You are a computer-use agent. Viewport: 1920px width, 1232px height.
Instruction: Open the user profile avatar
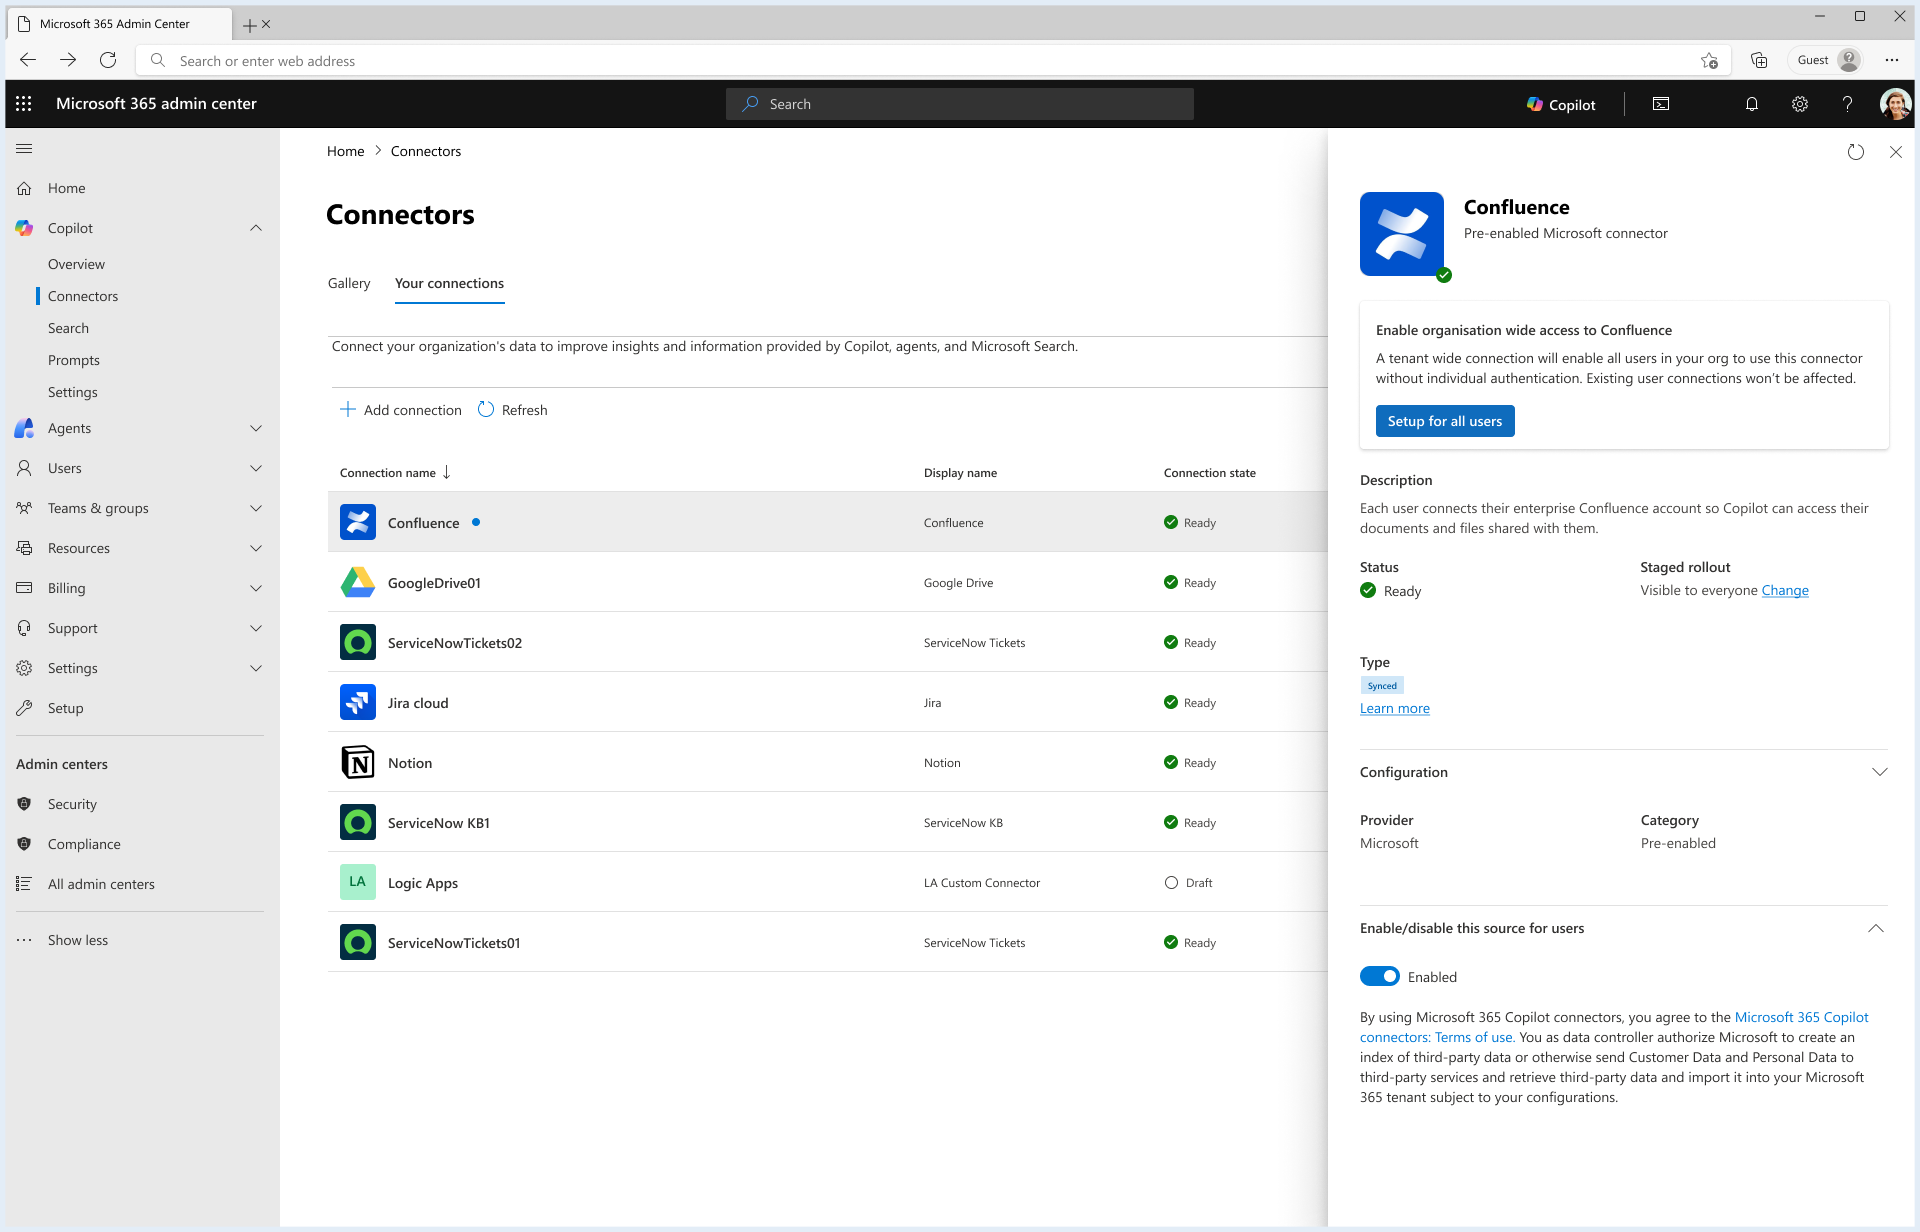(x=1895, y=104)
